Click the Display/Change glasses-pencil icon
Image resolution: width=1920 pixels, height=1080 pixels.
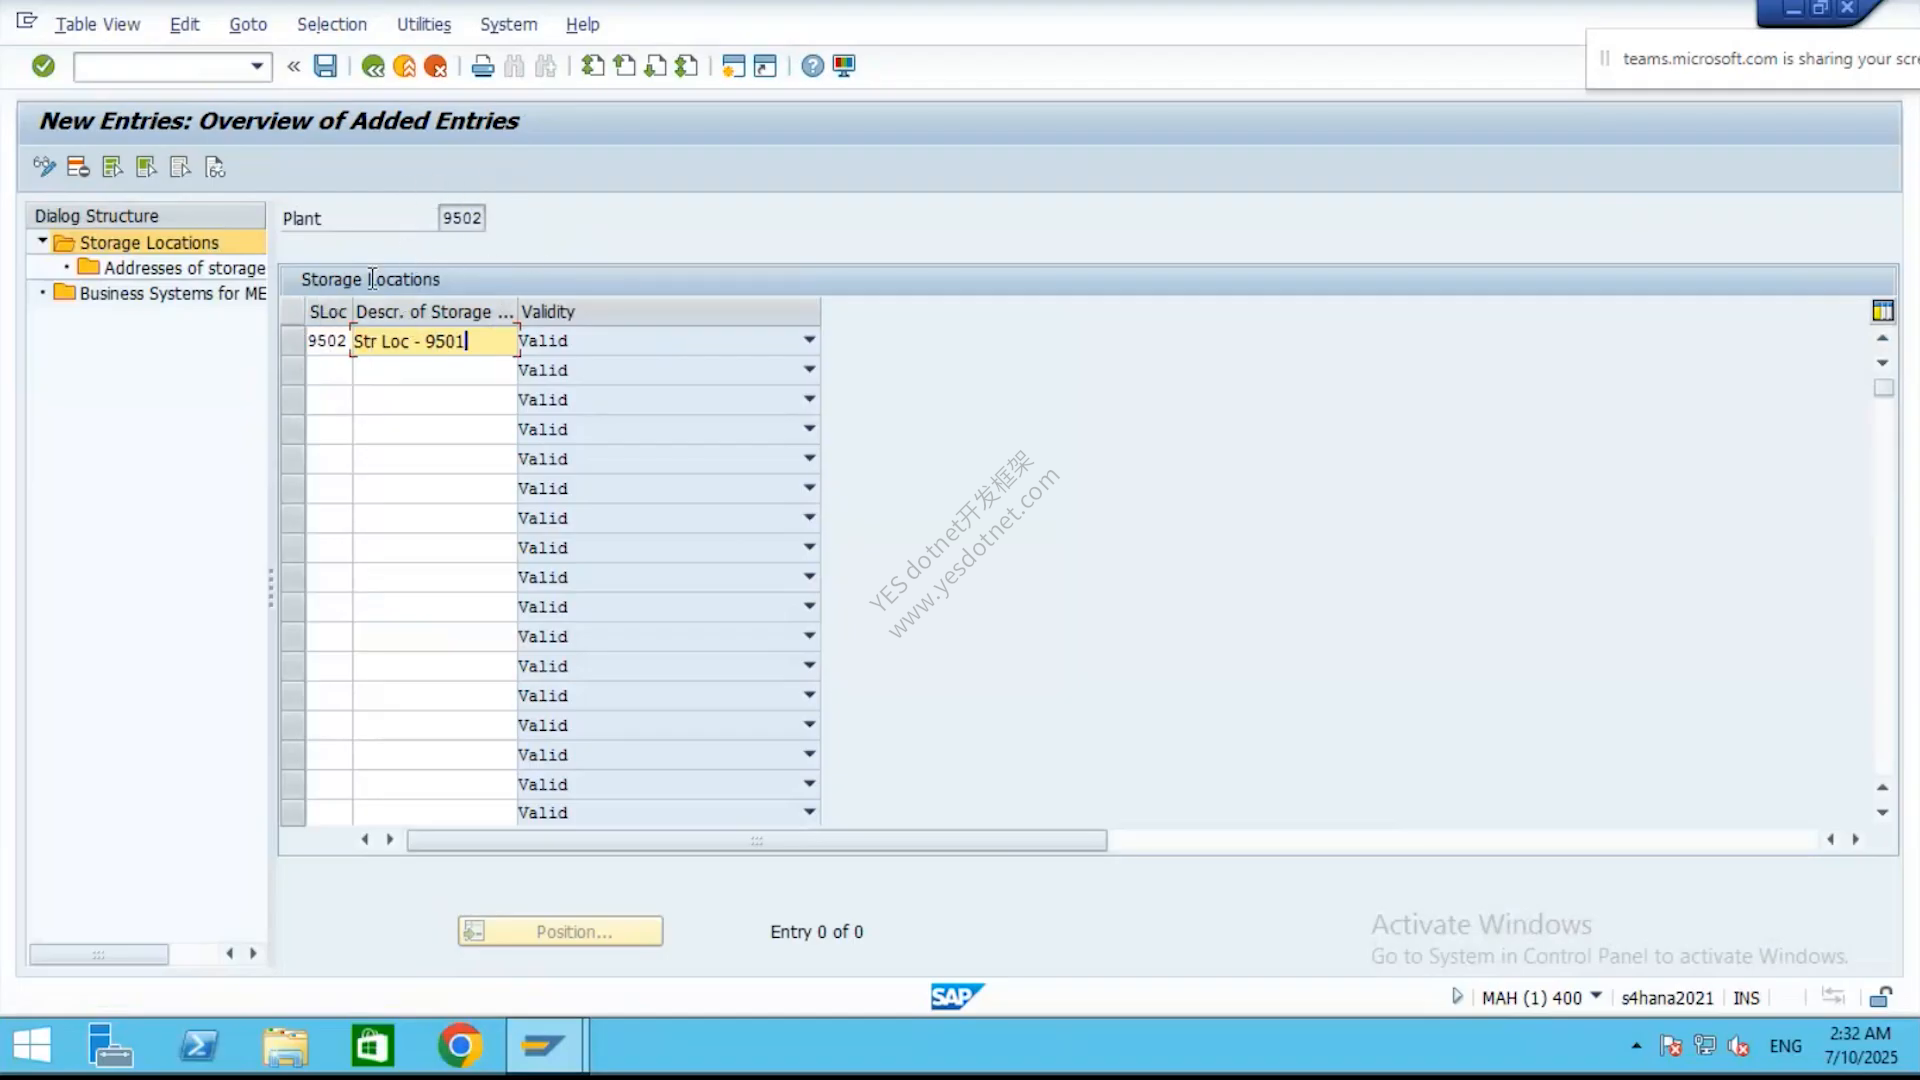(x=44, y=167)
